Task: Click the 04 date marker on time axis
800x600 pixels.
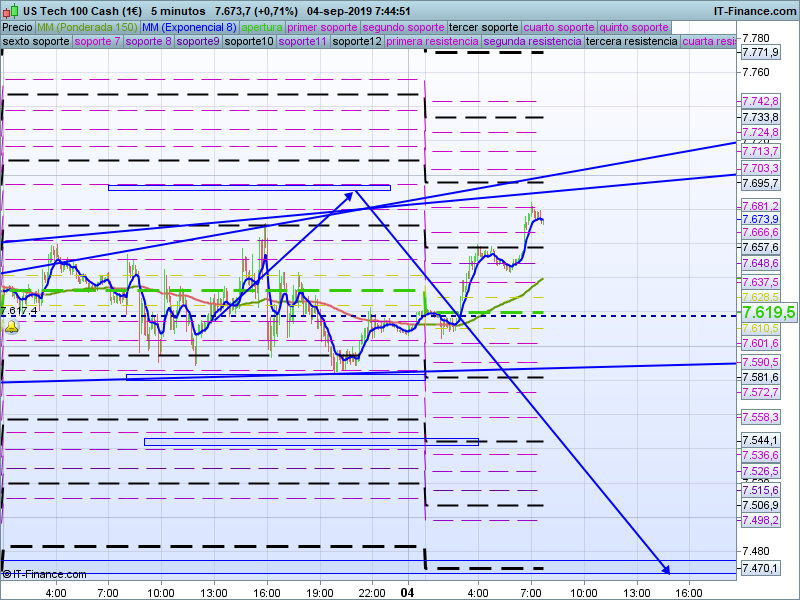Action: tap(407, 592)
